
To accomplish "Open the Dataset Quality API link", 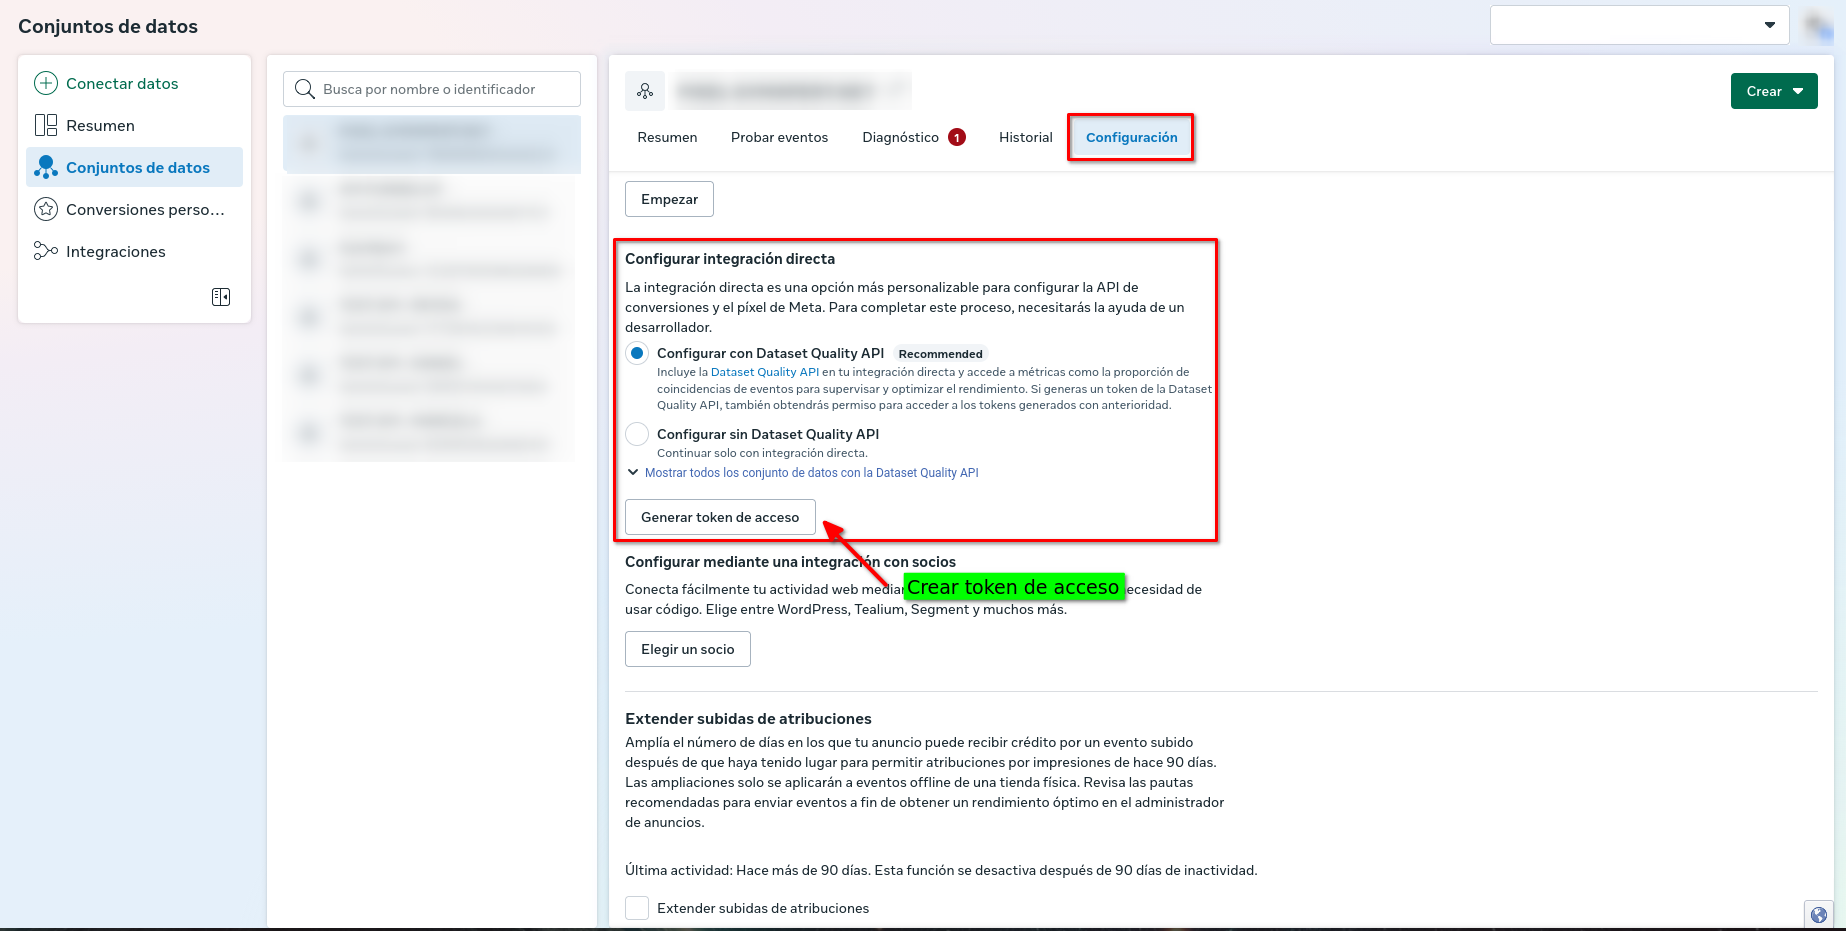I will (764, 372).
